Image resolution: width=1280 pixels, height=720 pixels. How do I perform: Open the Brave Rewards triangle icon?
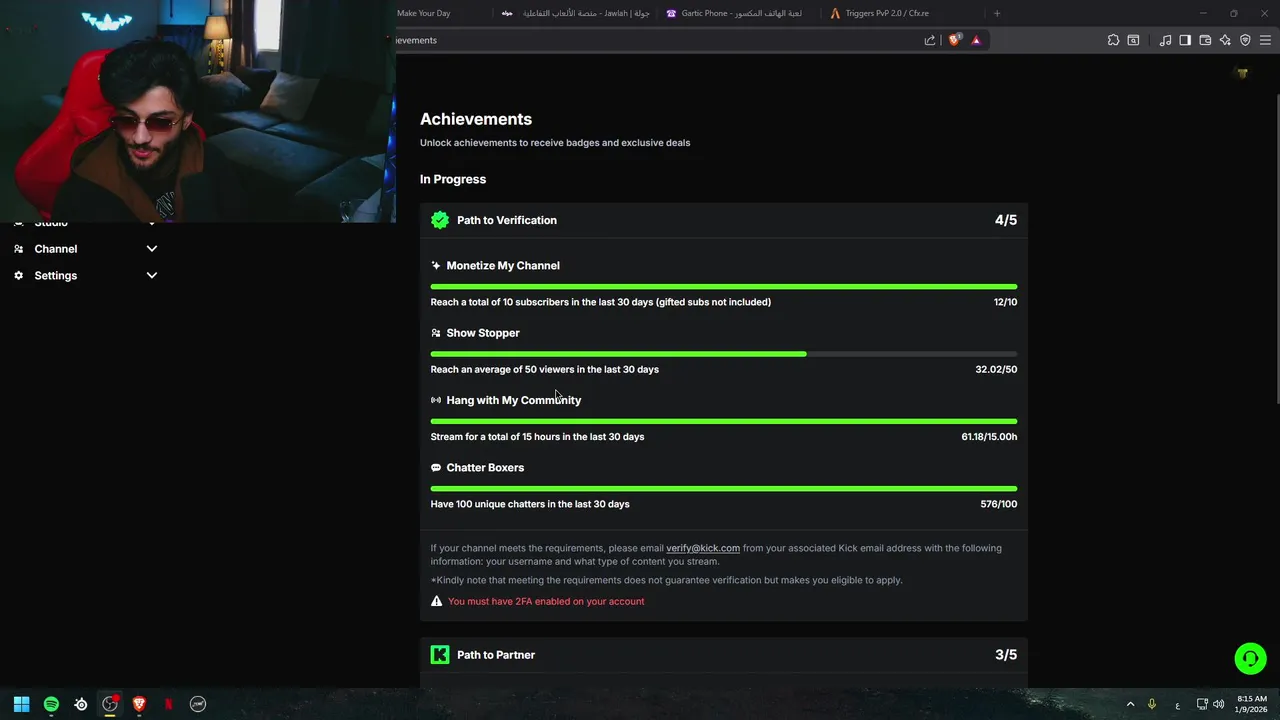(x=976, y=40)
